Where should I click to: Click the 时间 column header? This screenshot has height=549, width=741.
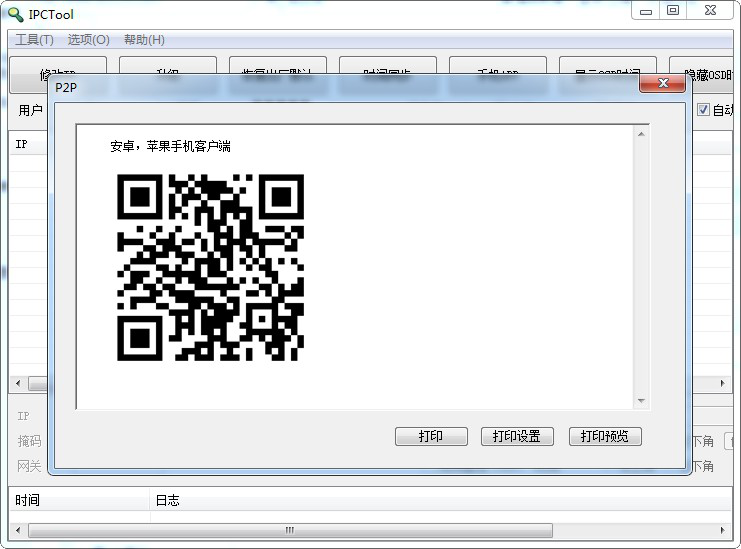(79, 500)
